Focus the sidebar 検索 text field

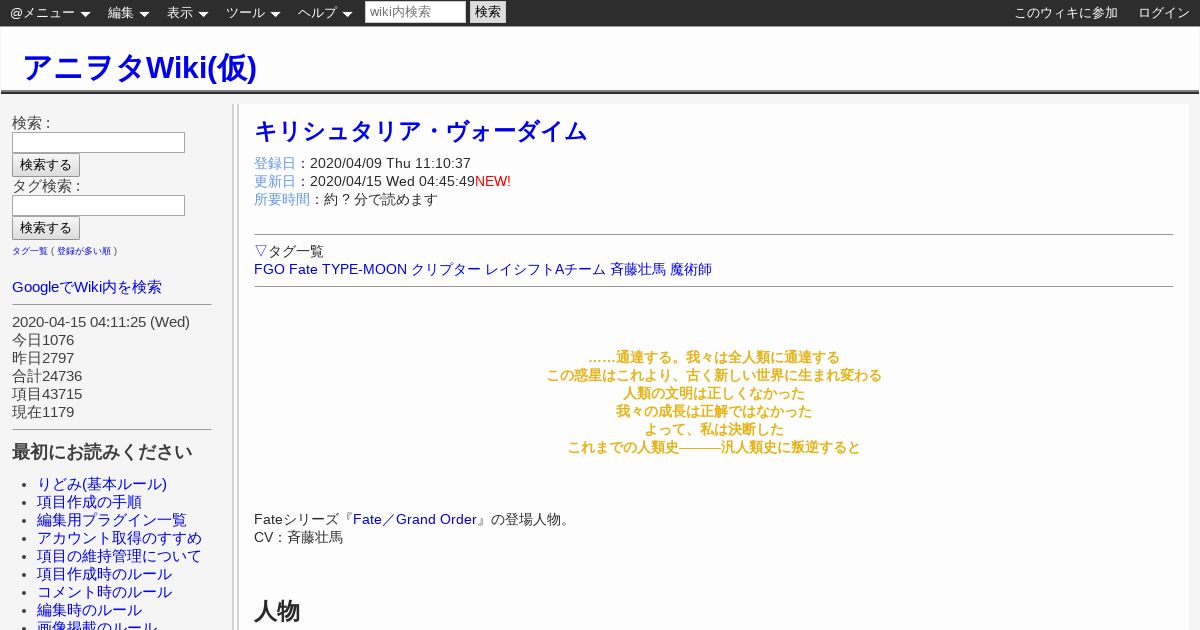tap(98, 142)
